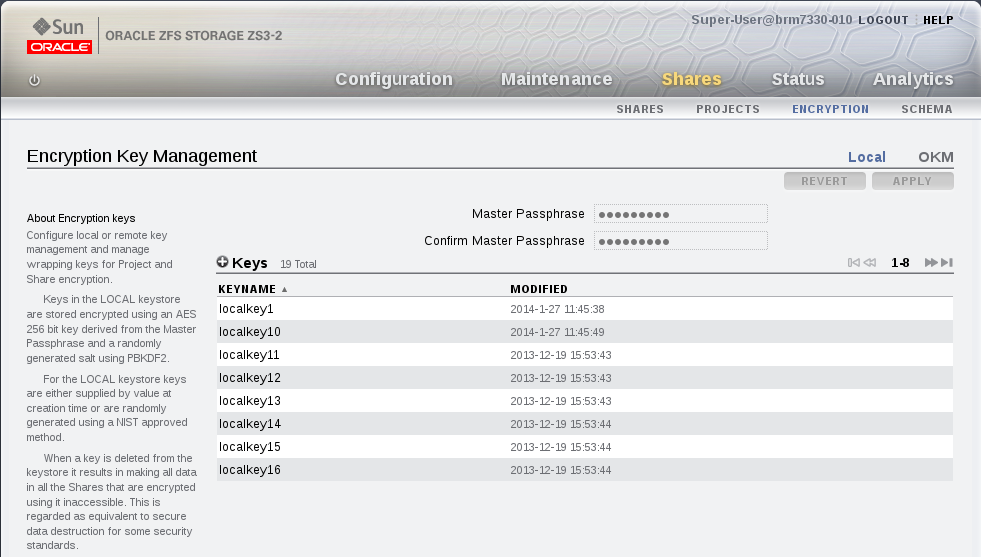Click modified date 2014-1-27 11:45:49
The image size is (981, 557).
[557, 332]
